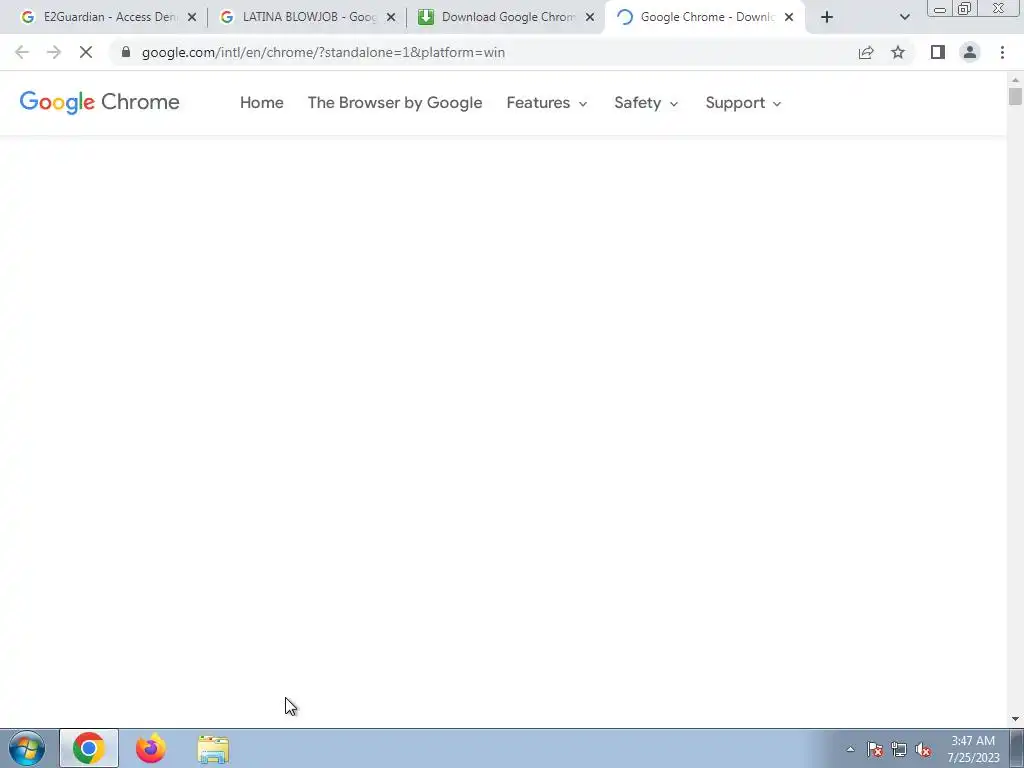The image size is (1024, 768).
Task: Close the active Google Chrome - Download tab
Action: [x=789, y=17]
